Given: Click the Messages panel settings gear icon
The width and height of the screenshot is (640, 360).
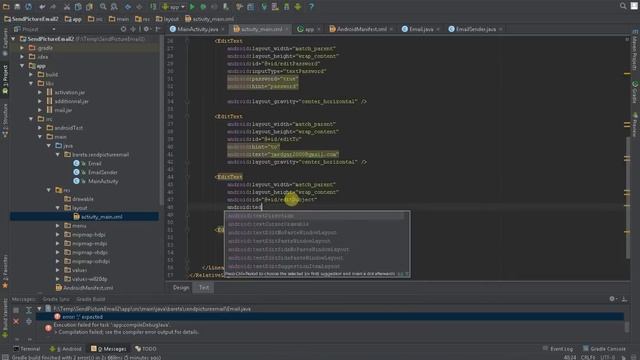Looking at the screenshot, I should pyautogui.click(x=612, y=299).
